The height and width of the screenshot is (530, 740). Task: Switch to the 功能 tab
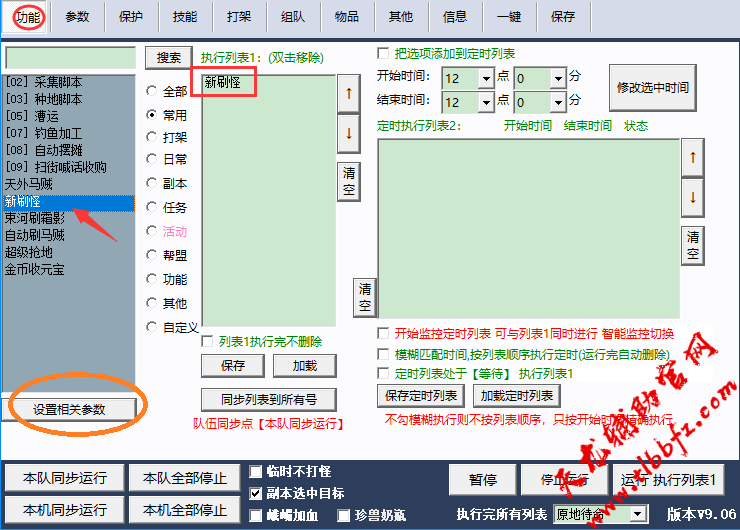(x=28, y=17)
